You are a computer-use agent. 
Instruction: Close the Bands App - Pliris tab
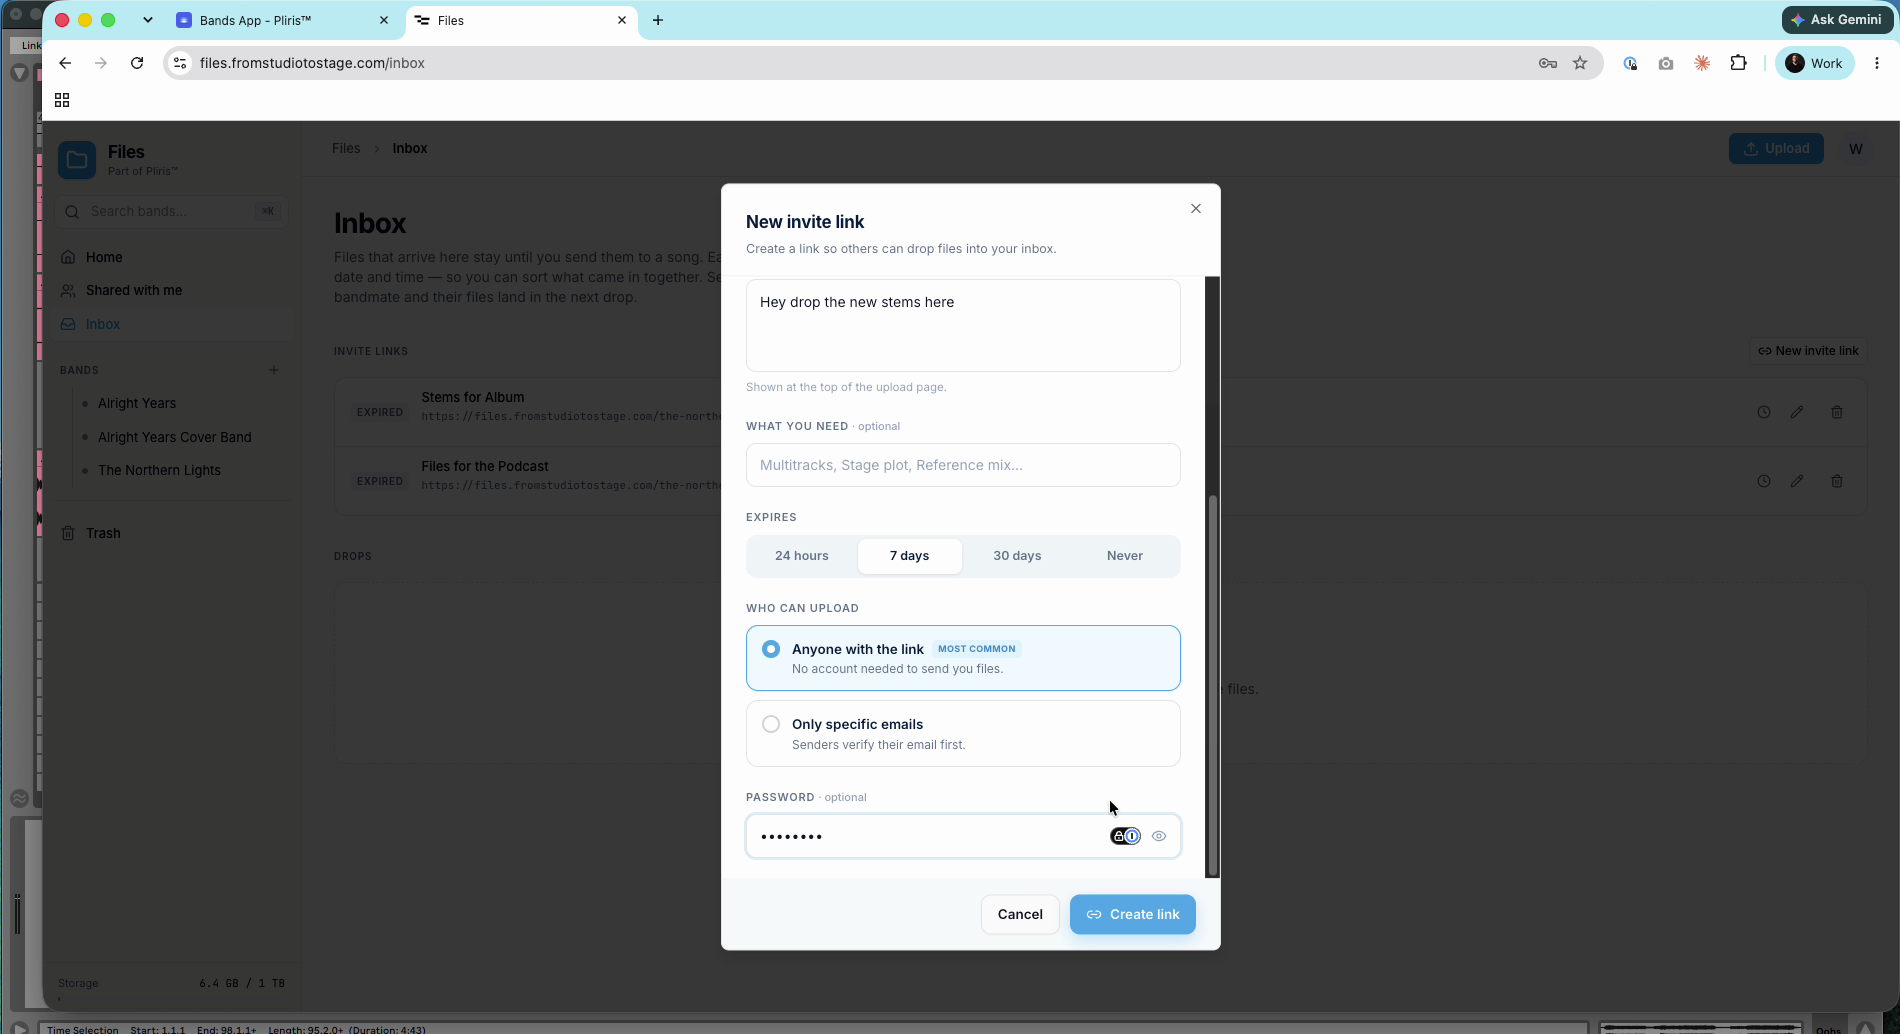click(383, 20)
